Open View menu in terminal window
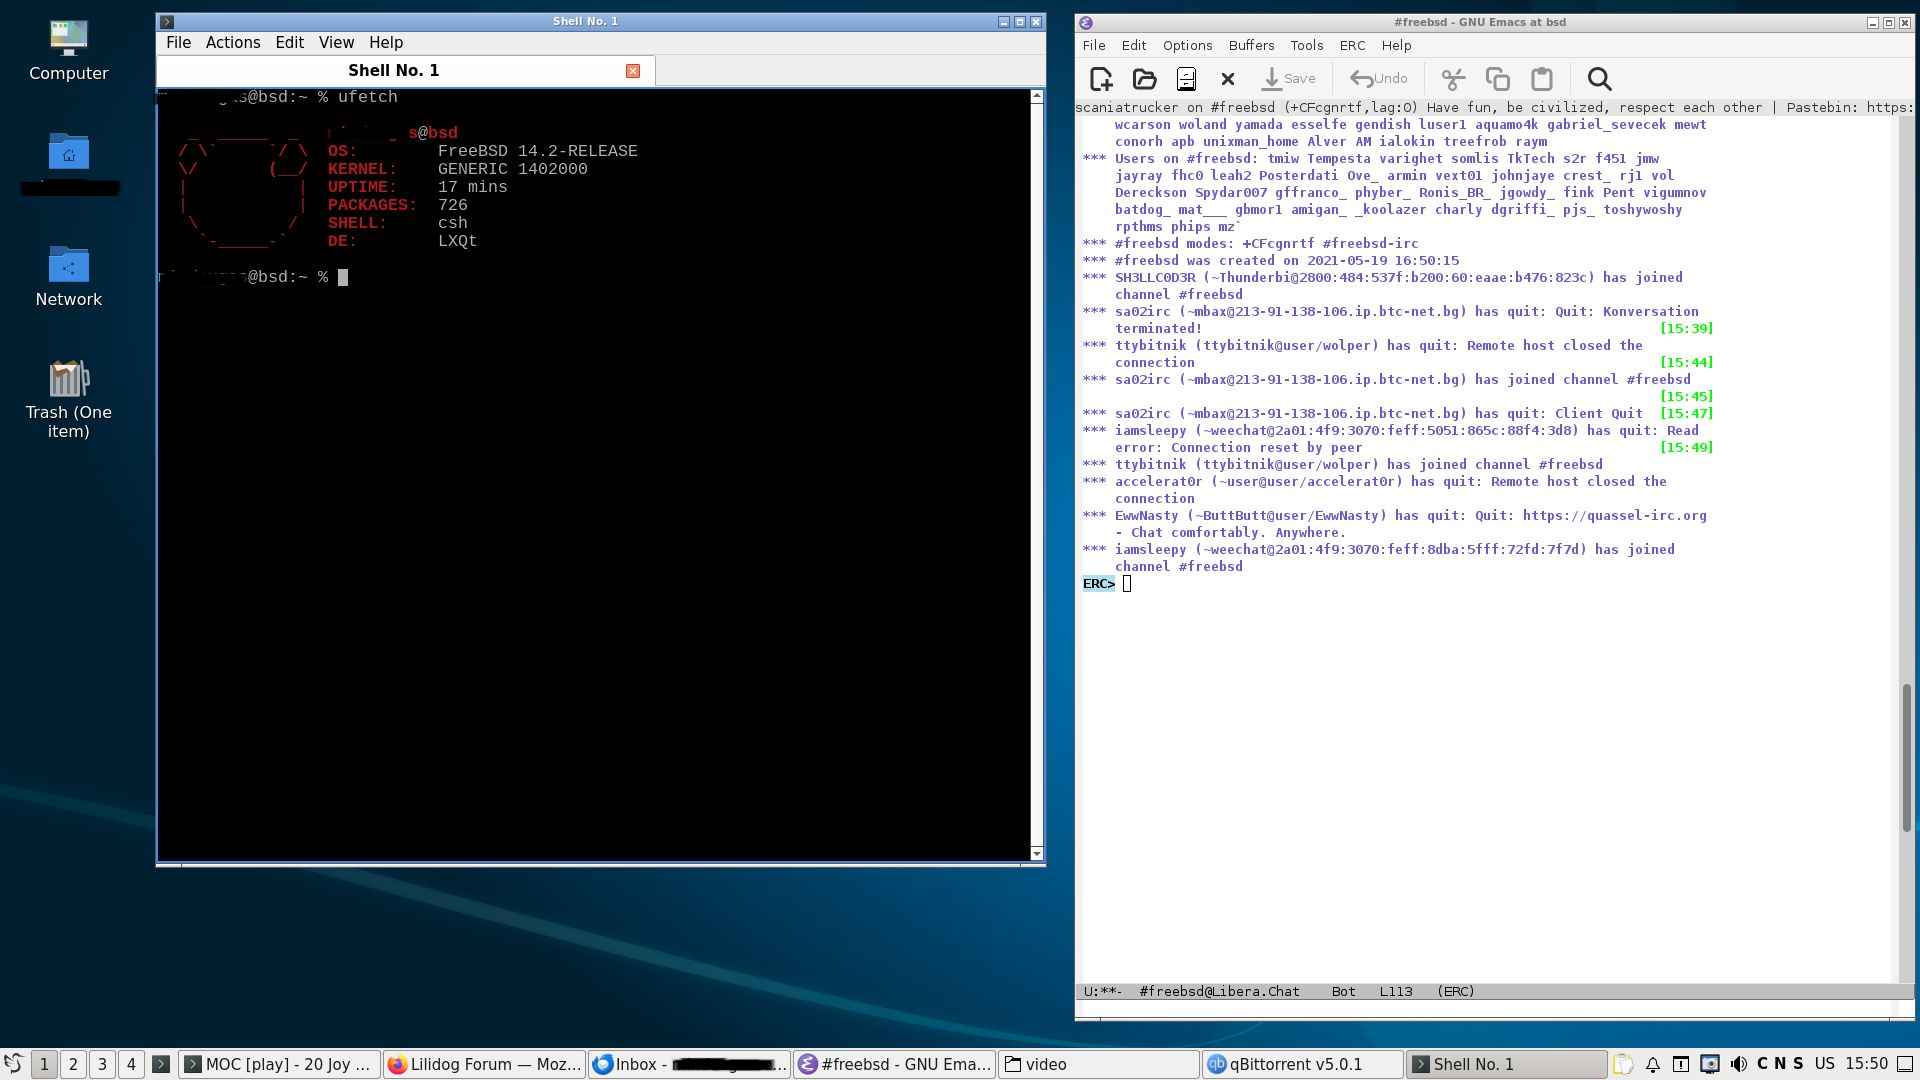 [336, 43]
